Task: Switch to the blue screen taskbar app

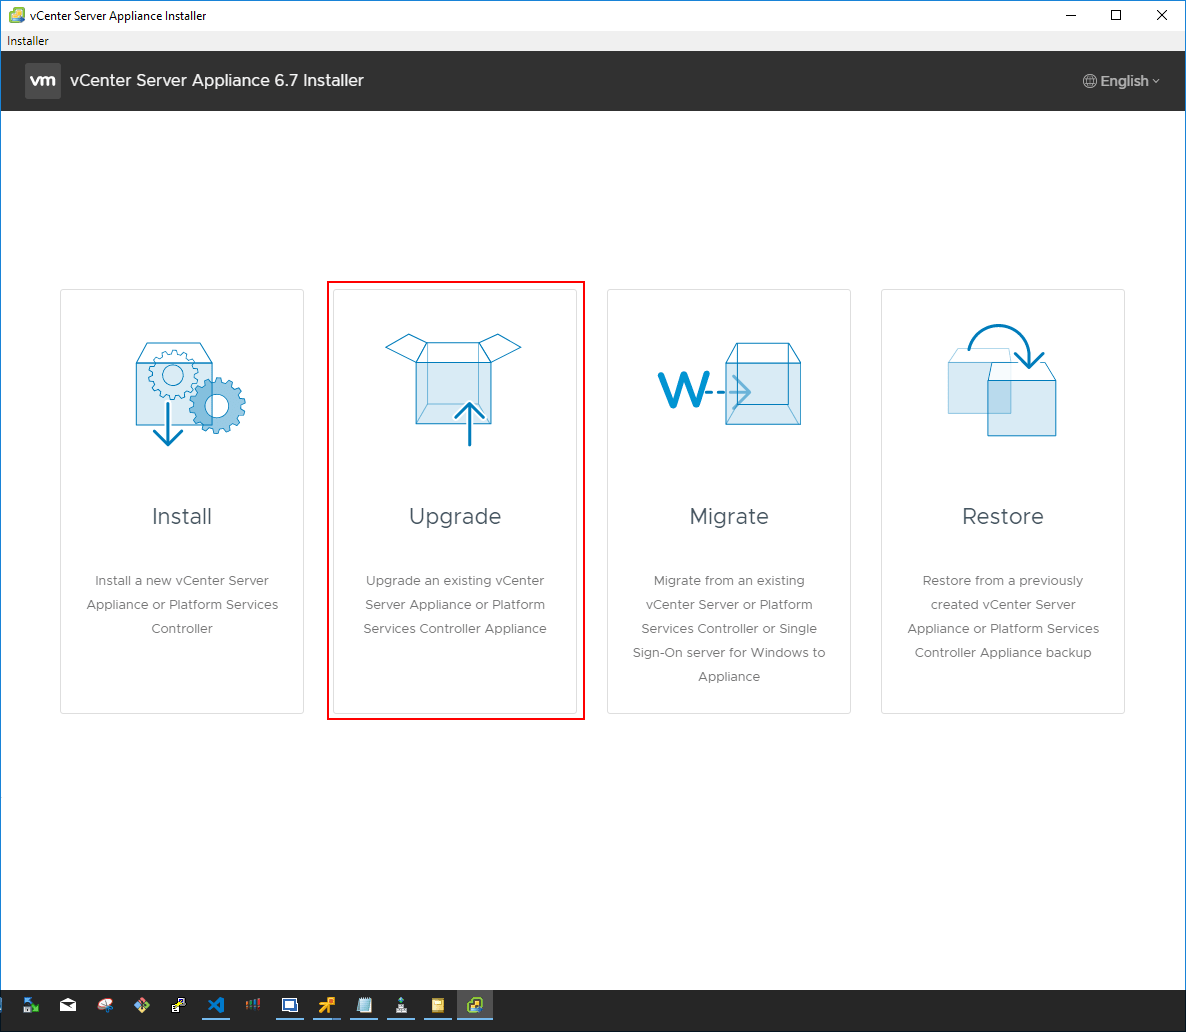Action: tap(290, 1005)
